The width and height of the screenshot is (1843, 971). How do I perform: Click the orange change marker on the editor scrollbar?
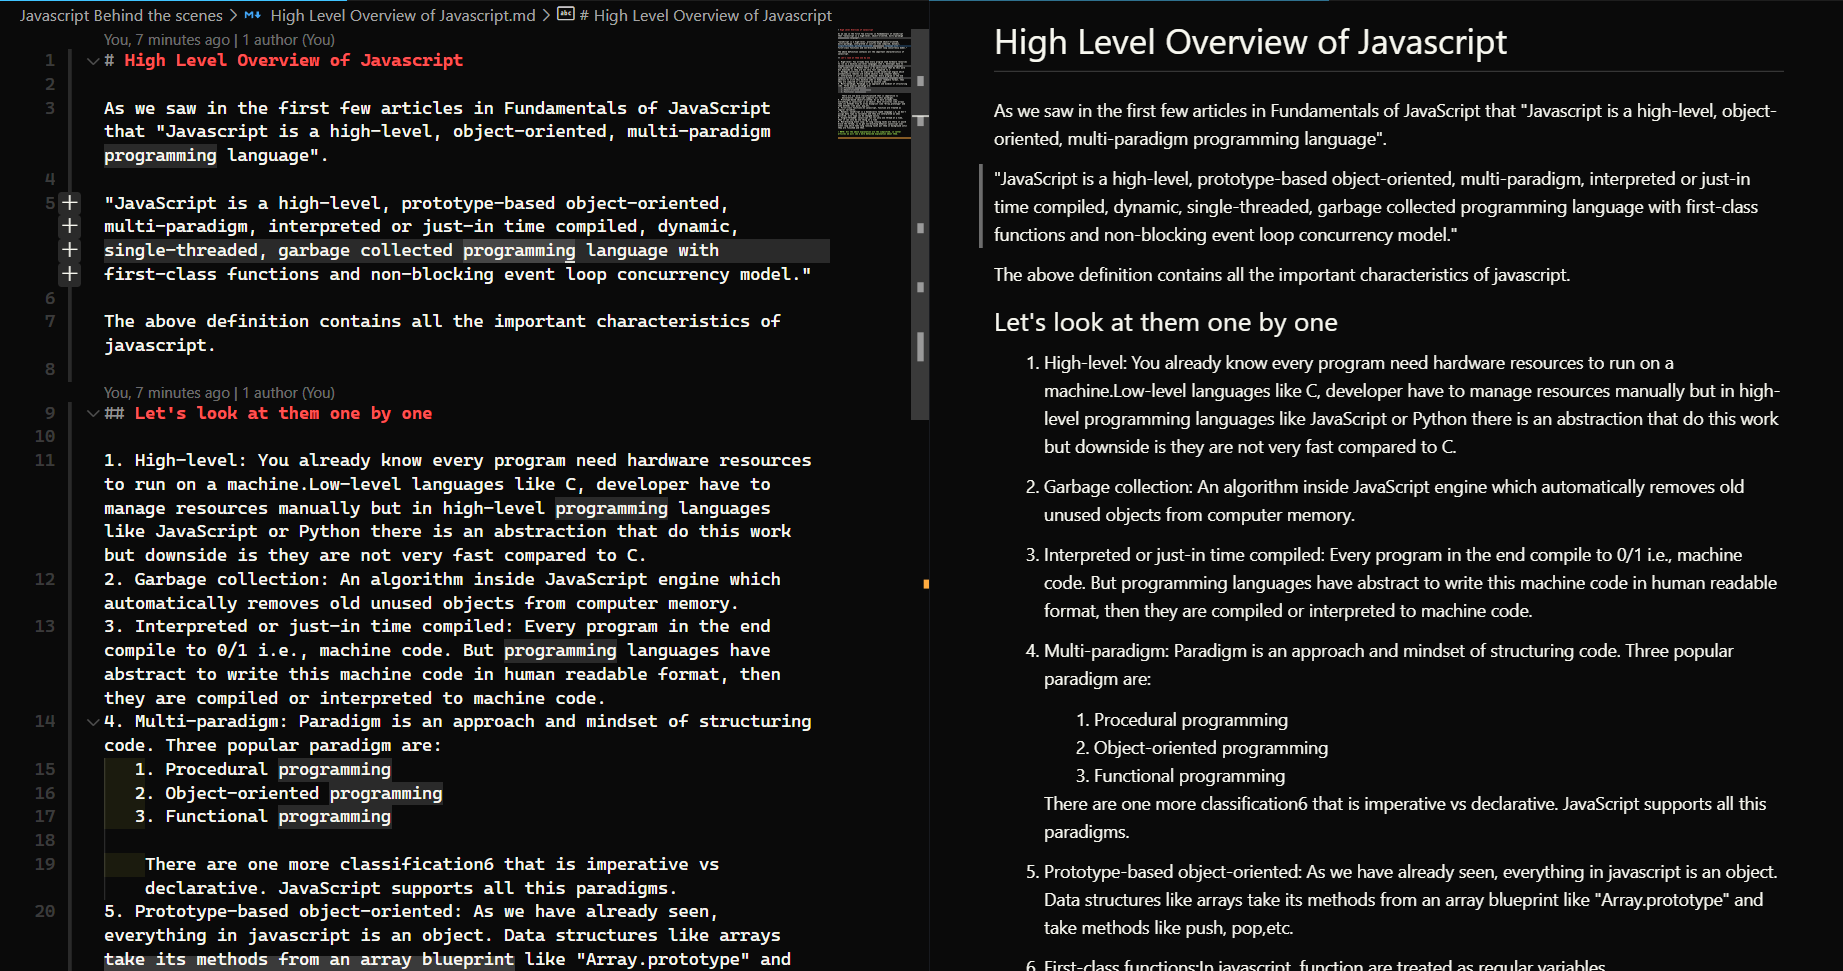click(926, 582)
